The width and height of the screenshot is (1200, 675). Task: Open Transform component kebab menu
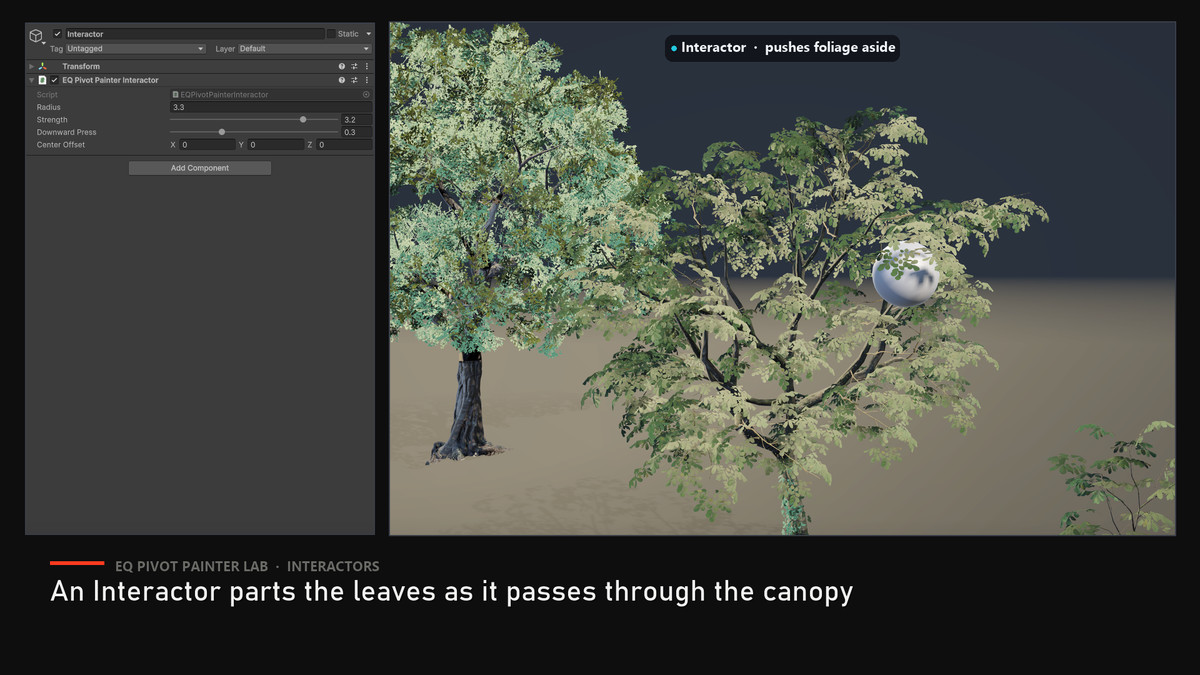point(367,67)
